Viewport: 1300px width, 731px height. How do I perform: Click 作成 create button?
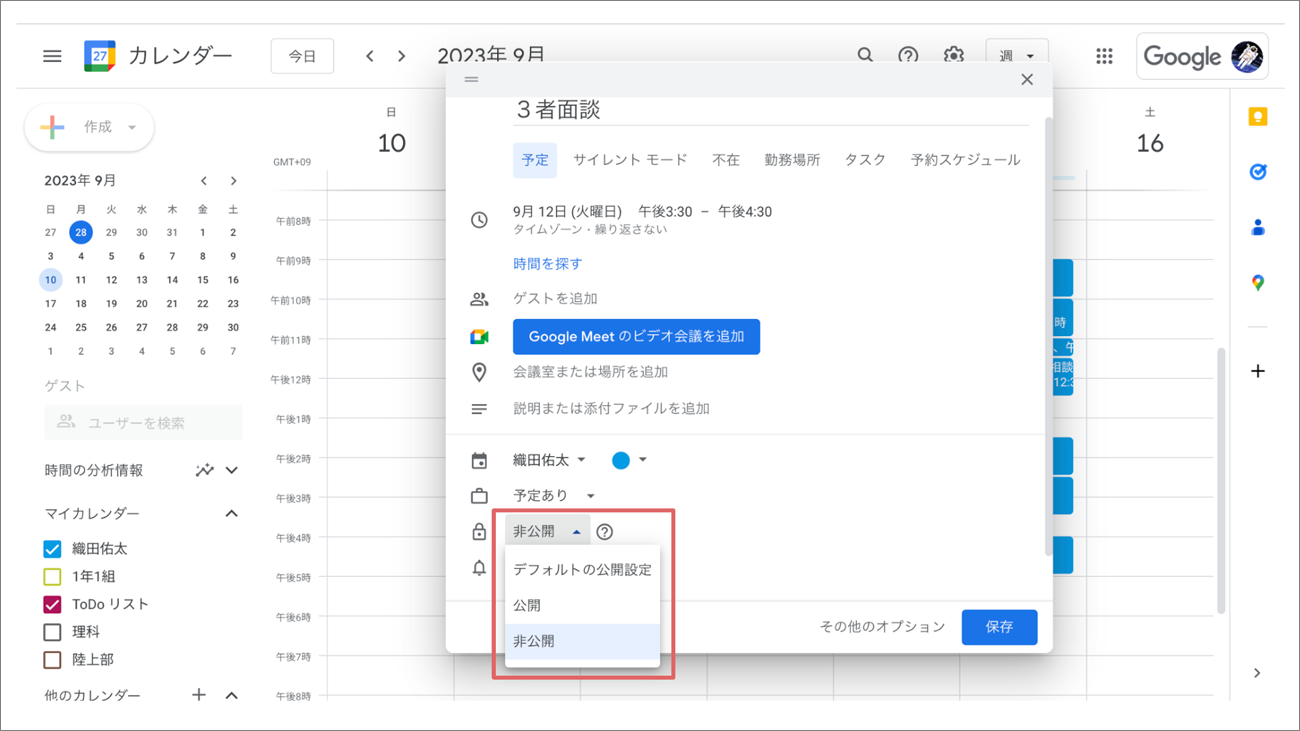point(89,128)
